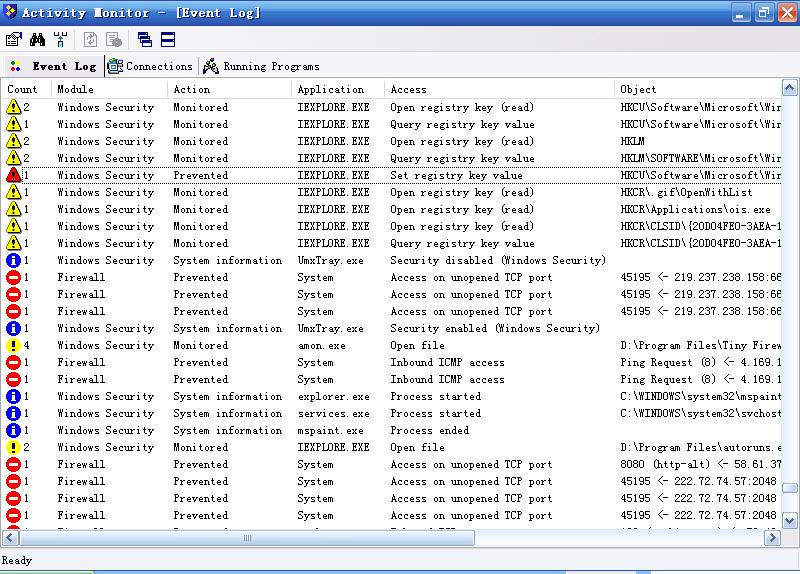The width and height of the screenshot is (800, 574).
Task: Click the 'D:\Program Files\Tiny Firew' object cell
Action: (700, 345)
